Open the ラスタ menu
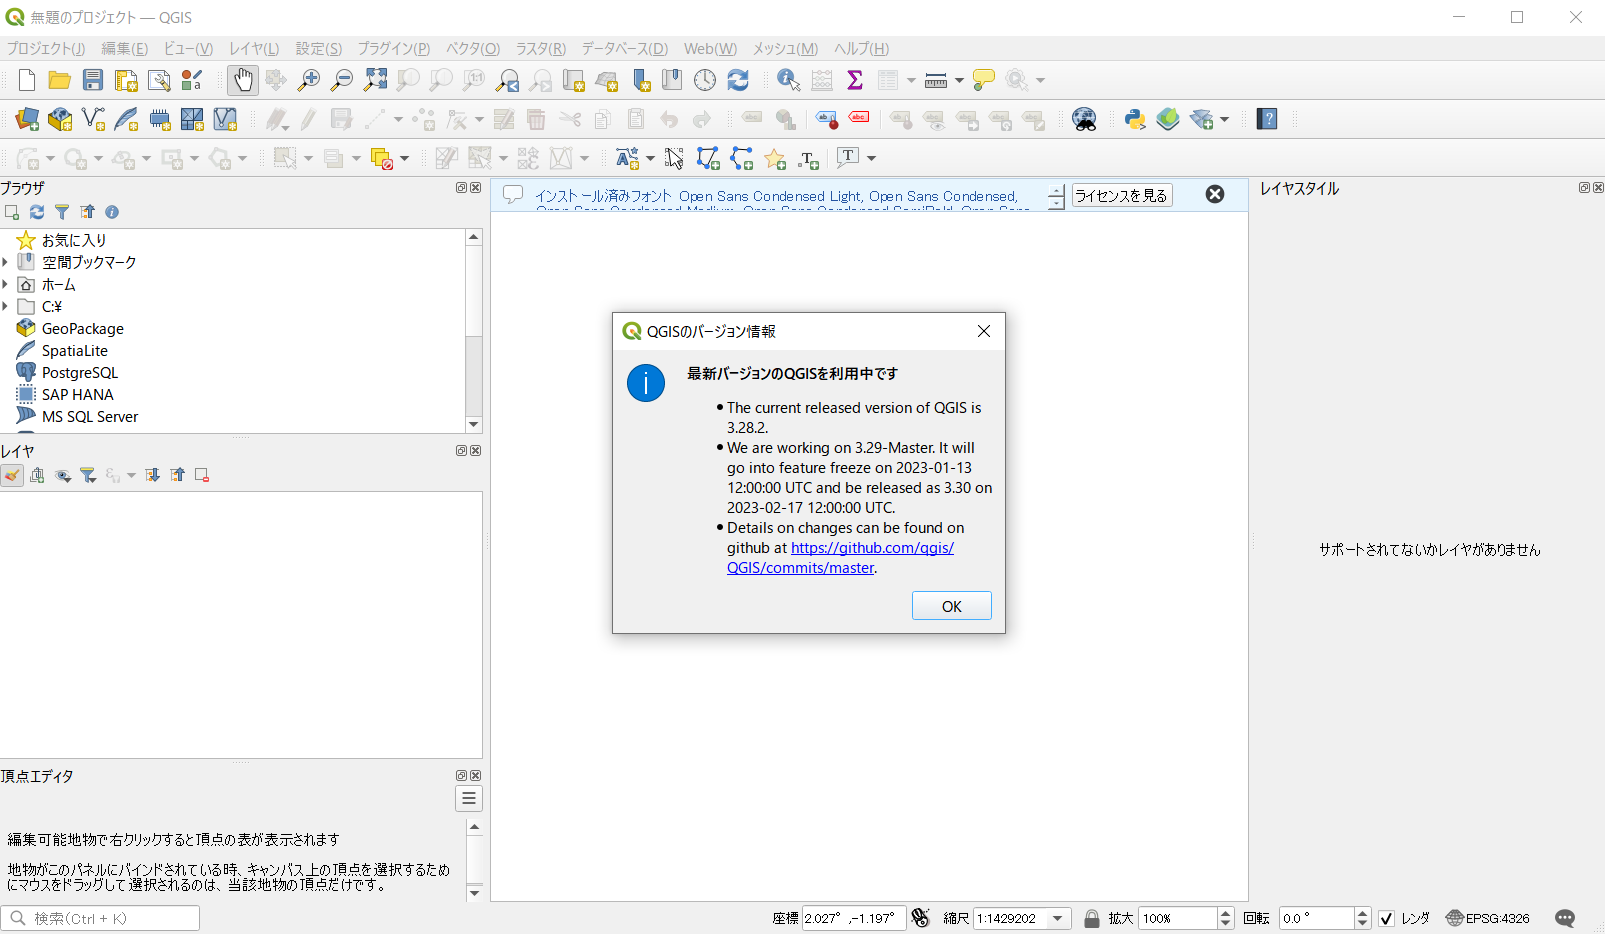 click(x=541, y=48)
